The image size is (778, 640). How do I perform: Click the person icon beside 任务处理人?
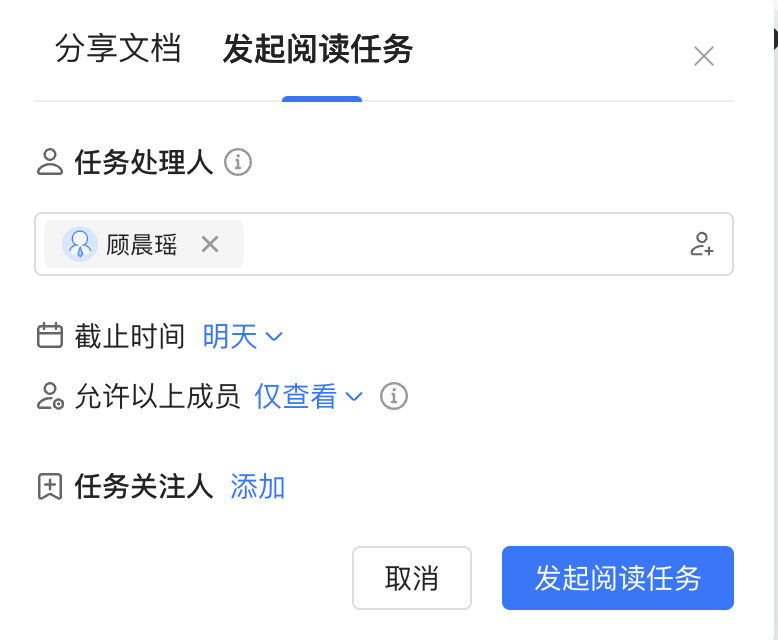click(50, 162)
